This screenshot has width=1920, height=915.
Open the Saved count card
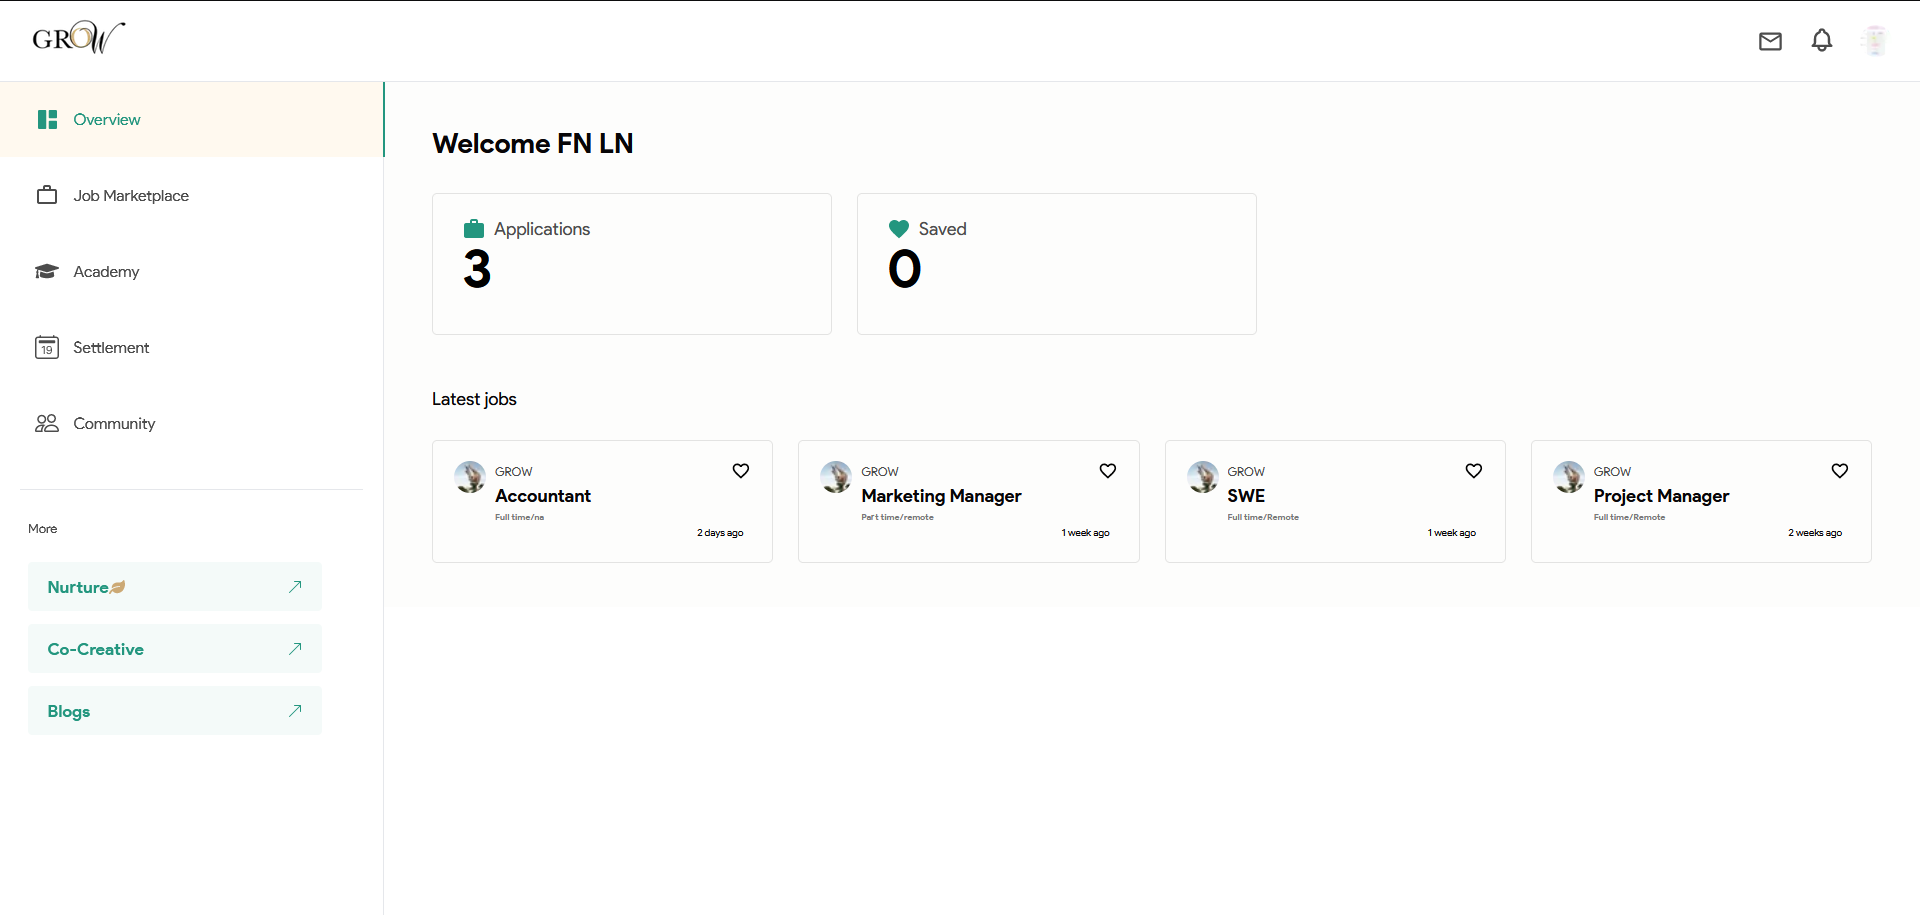coord(1057,264)
